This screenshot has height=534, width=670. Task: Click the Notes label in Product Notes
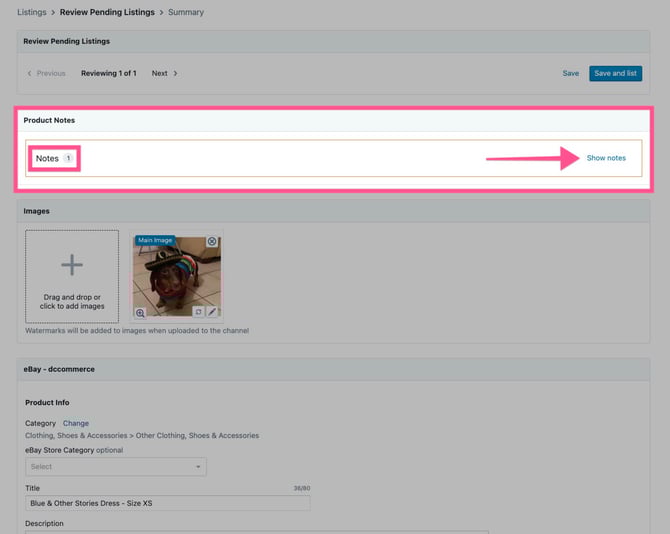coord(47,158)
